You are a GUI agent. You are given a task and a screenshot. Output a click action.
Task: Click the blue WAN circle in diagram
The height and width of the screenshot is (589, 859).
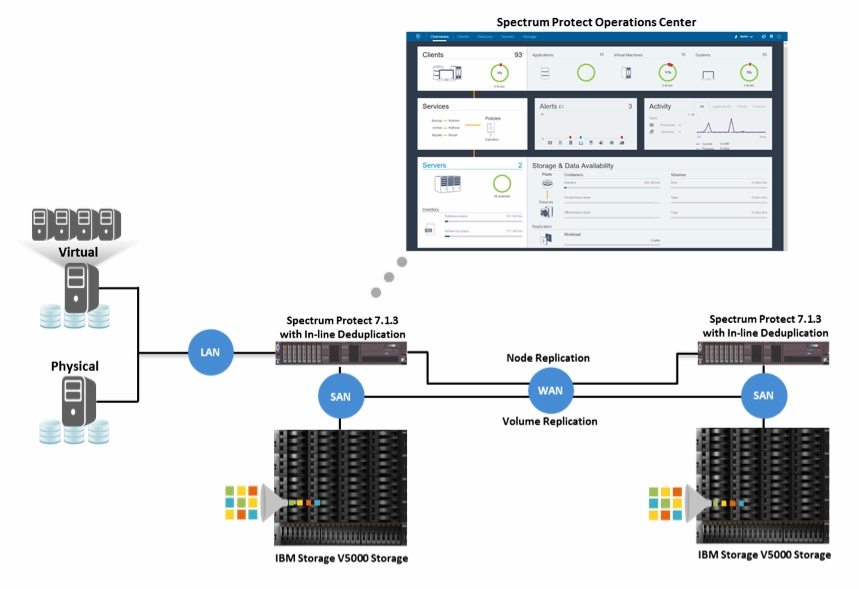[551, 390]
